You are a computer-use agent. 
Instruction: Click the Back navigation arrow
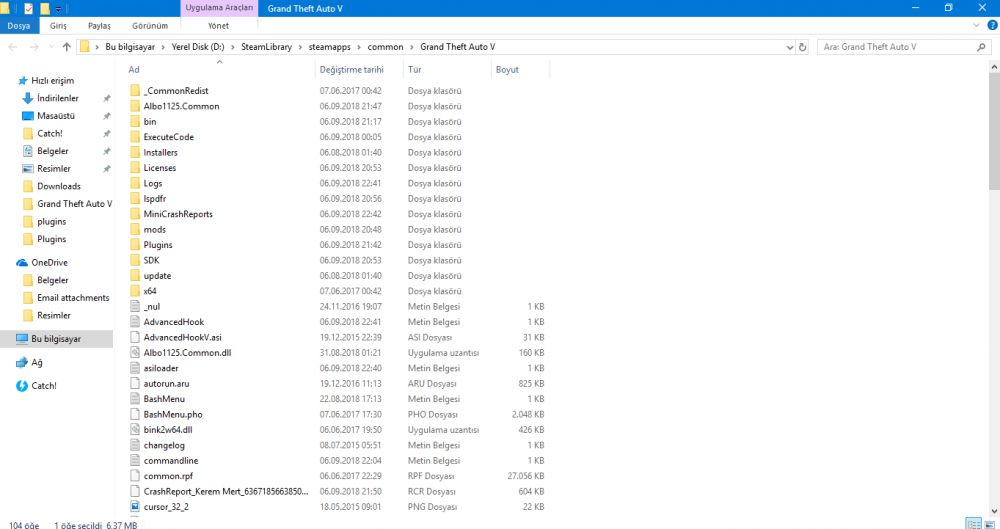(x=13, y=47)
